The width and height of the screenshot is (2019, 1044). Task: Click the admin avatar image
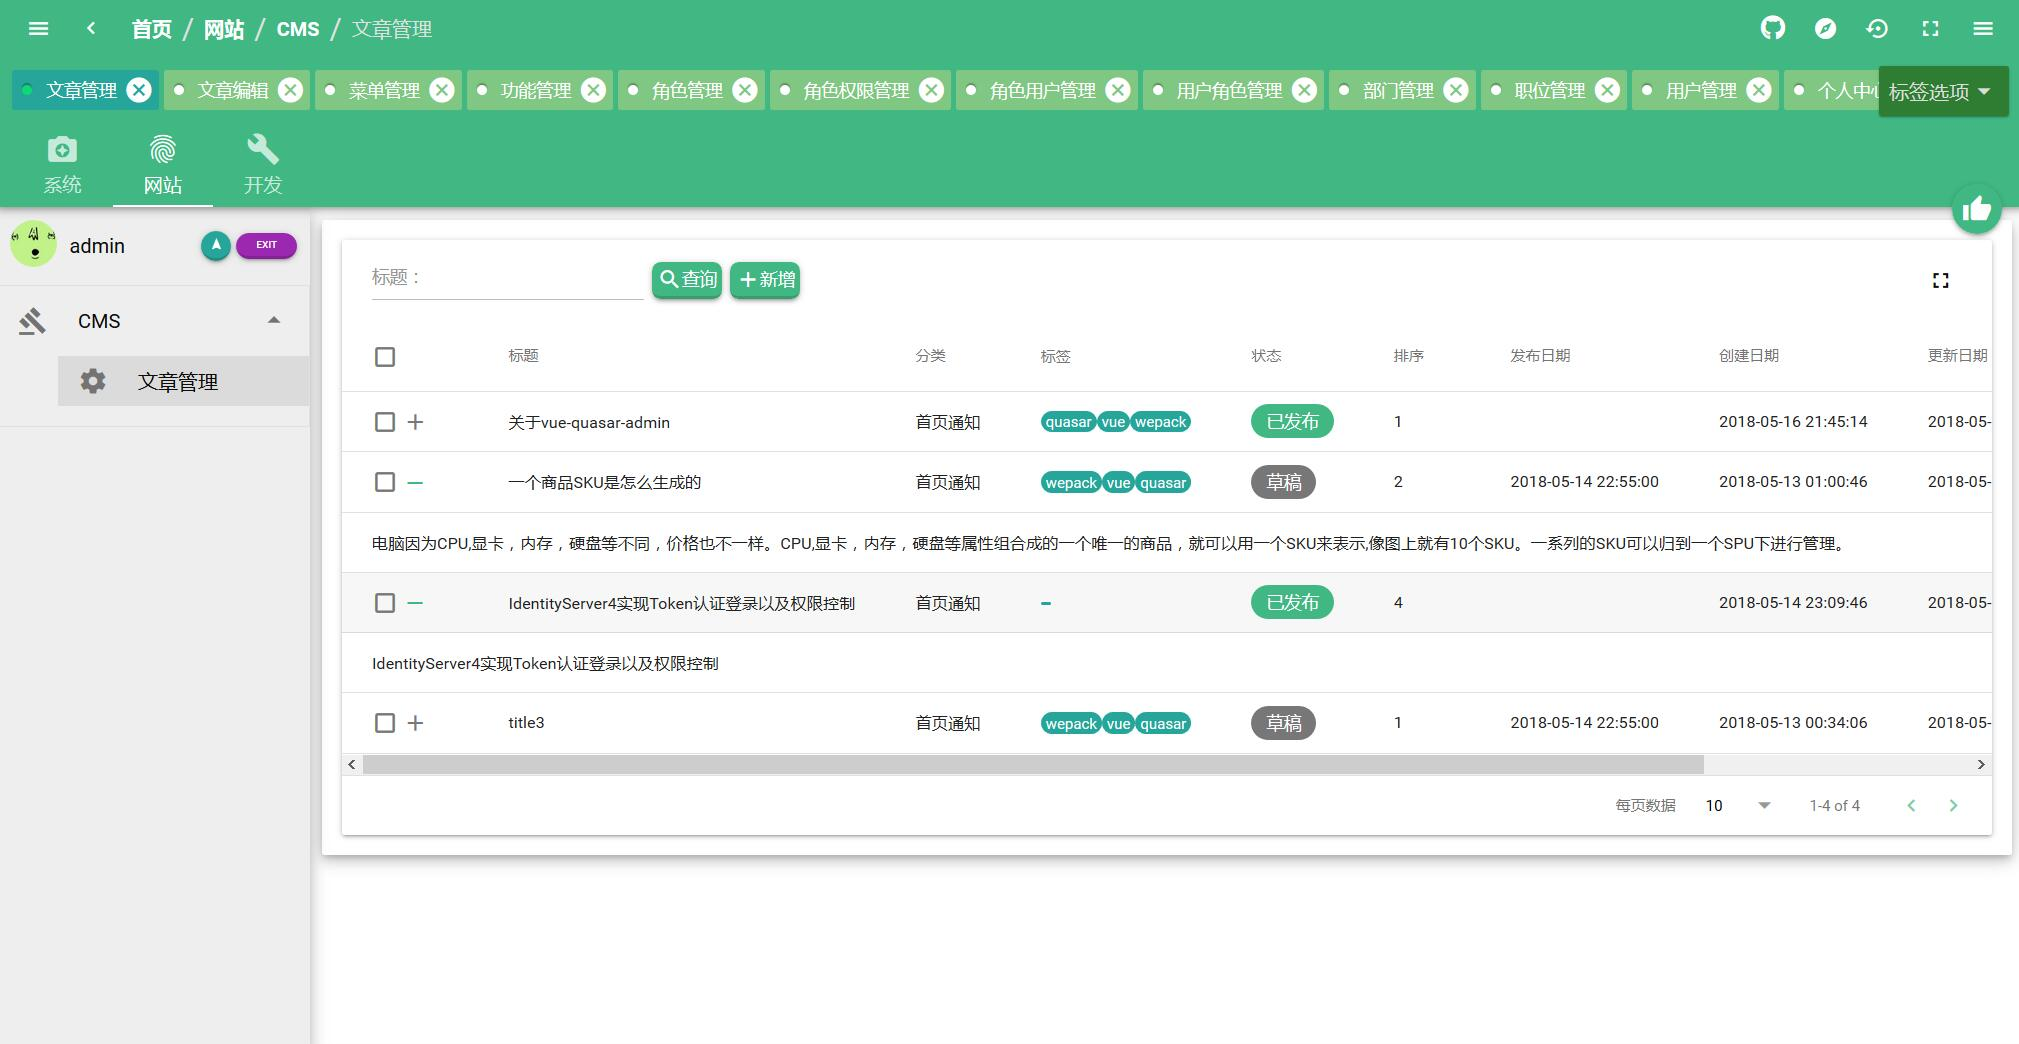tap(33, 244)
